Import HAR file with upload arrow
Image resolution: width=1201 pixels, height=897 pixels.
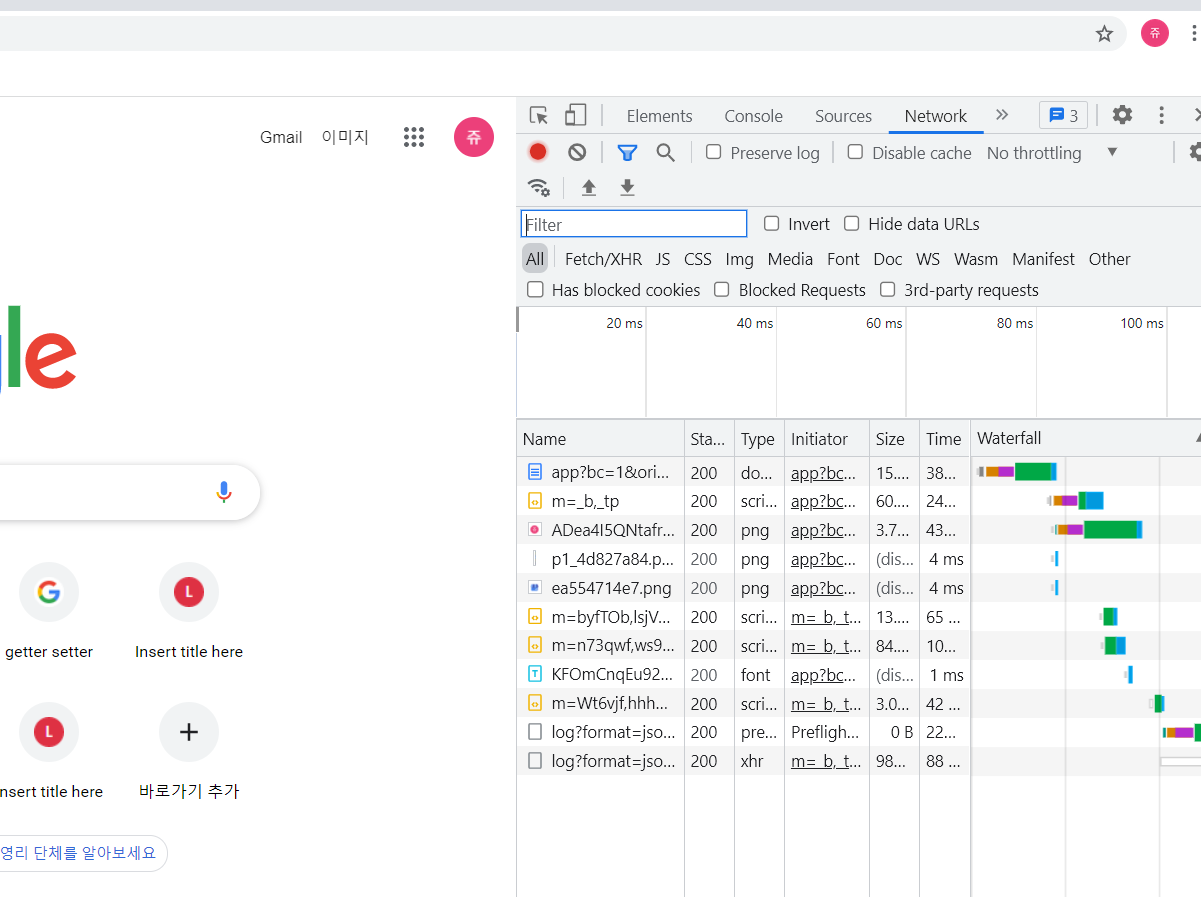click(589, 187)
